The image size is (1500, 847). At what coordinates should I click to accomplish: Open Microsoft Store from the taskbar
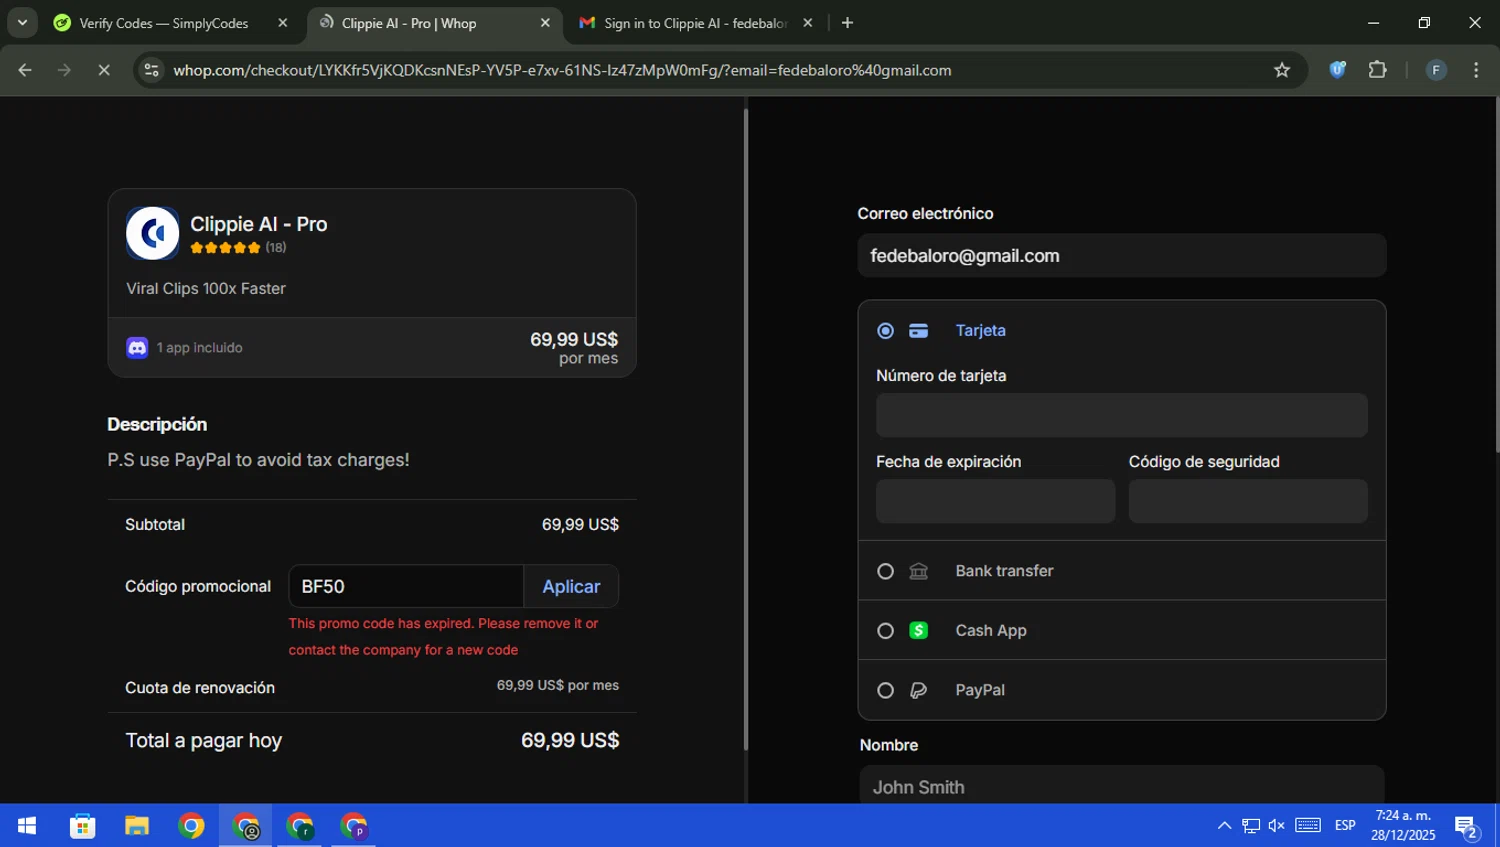[x=82, y=826]
